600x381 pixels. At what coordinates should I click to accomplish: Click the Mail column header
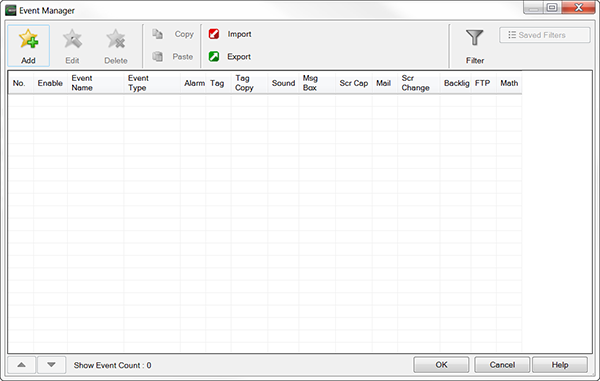point(385,83)
